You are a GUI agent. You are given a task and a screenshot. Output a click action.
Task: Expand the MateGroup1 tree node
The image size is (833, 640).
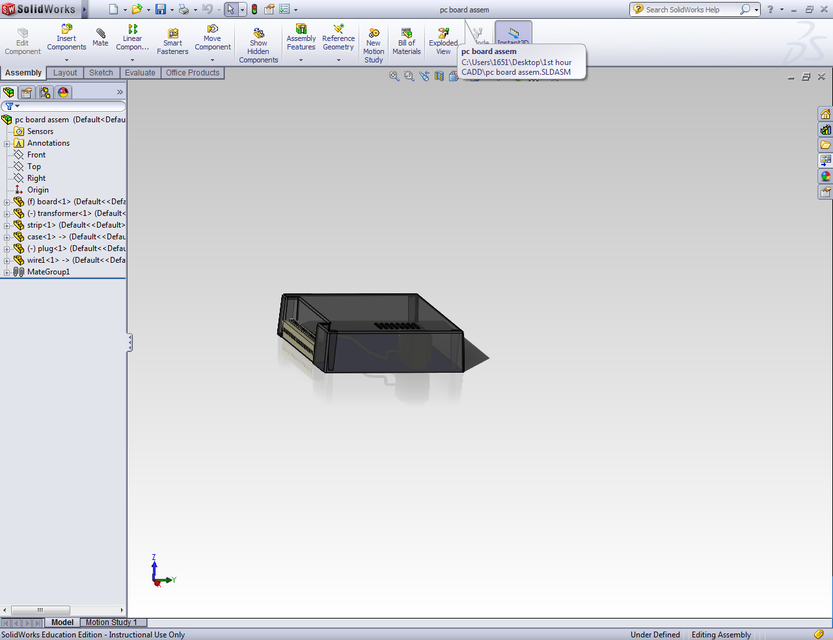point(6,272)
